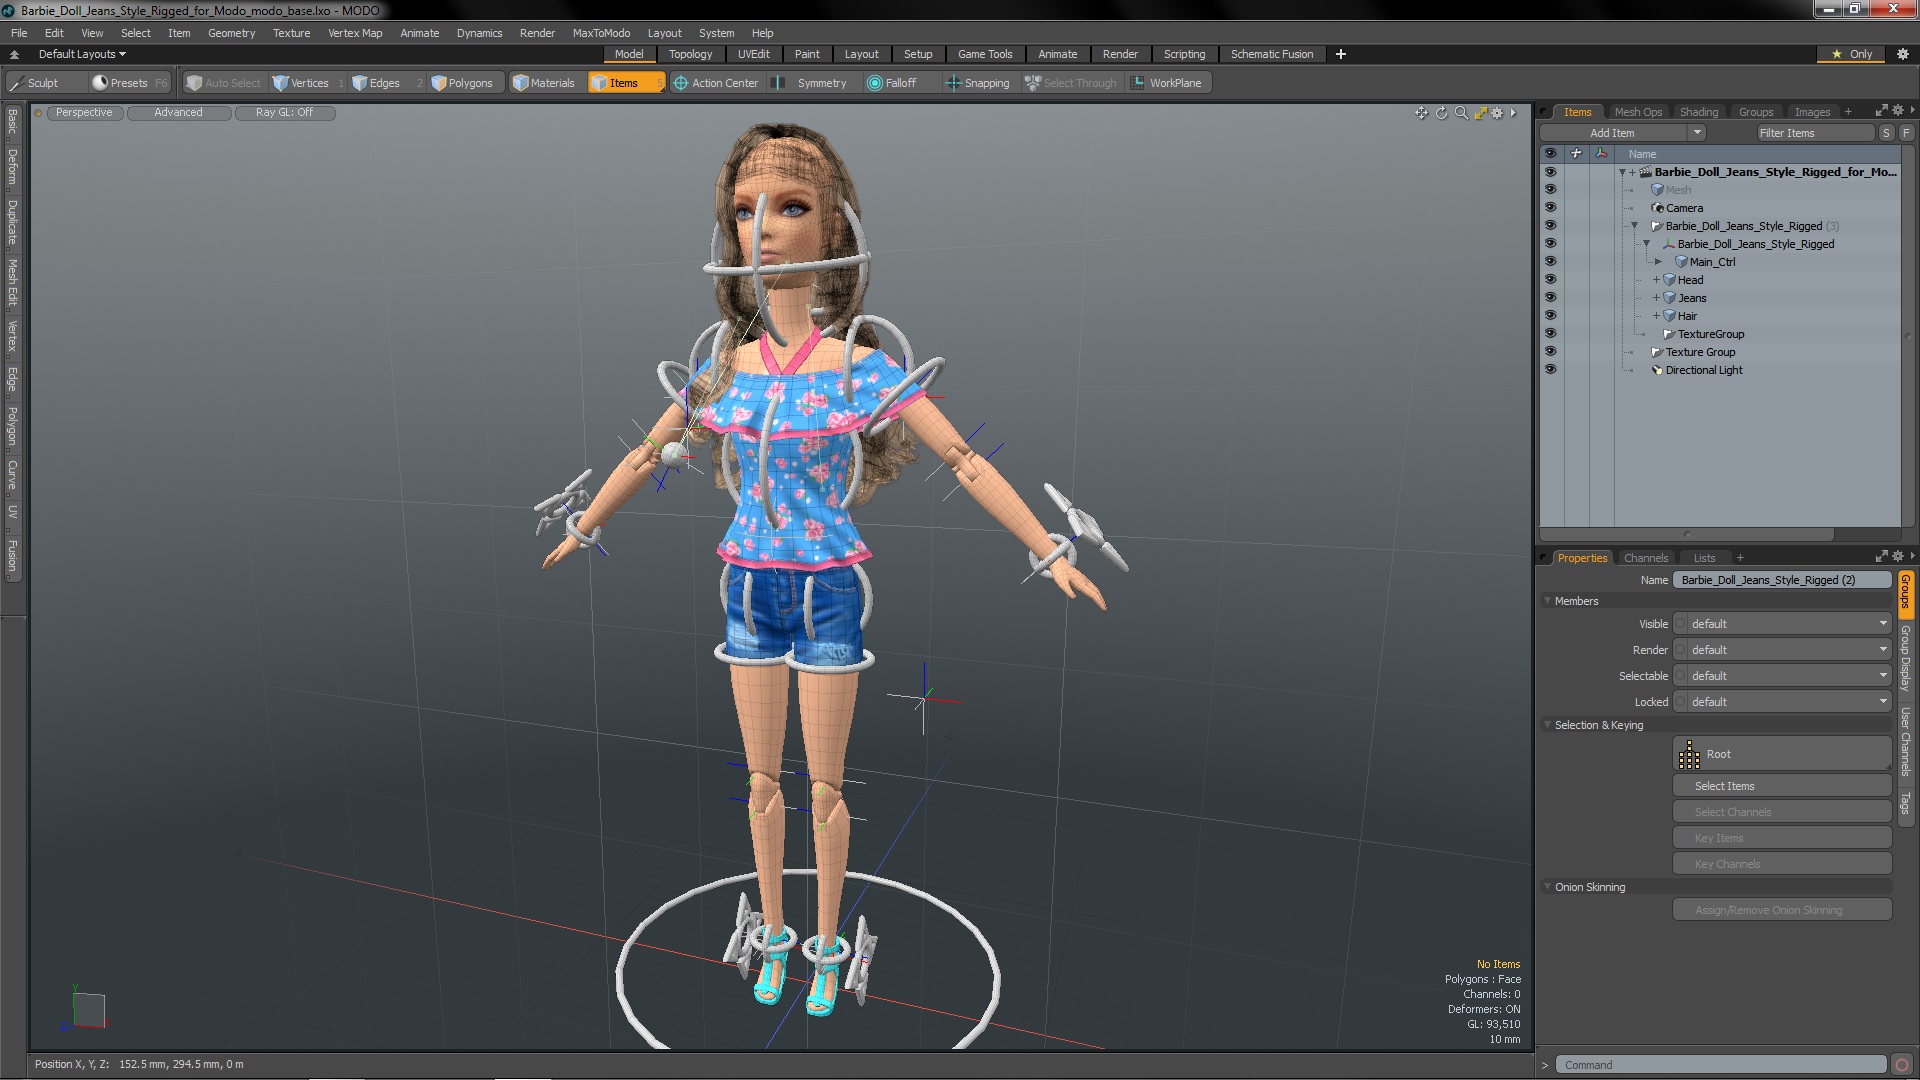Click the F filter button

click(1906, 133)
